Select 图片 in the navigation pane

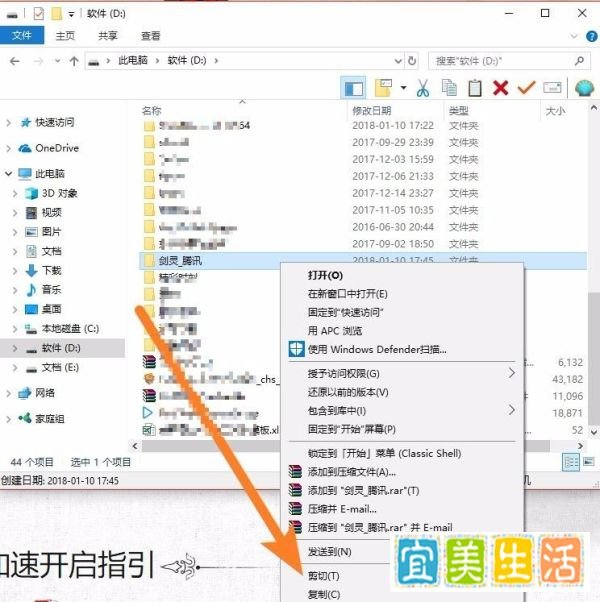(51, 232)
